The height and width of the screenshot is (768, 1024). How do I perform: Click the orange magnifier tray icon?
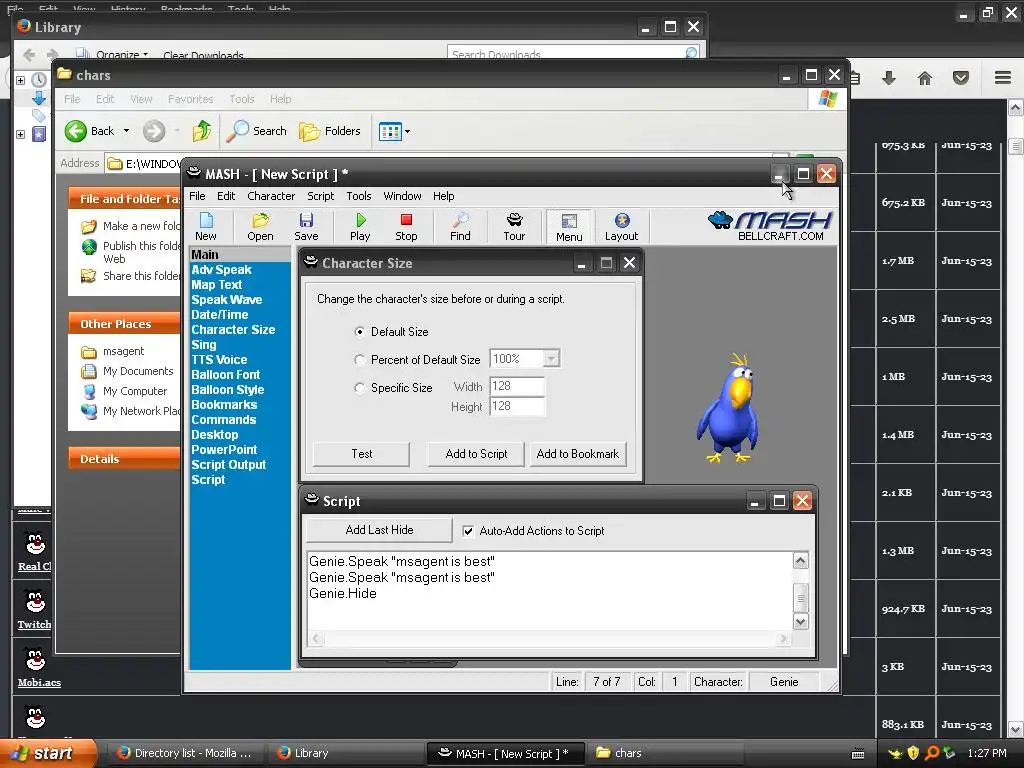(x=932, y=753)
